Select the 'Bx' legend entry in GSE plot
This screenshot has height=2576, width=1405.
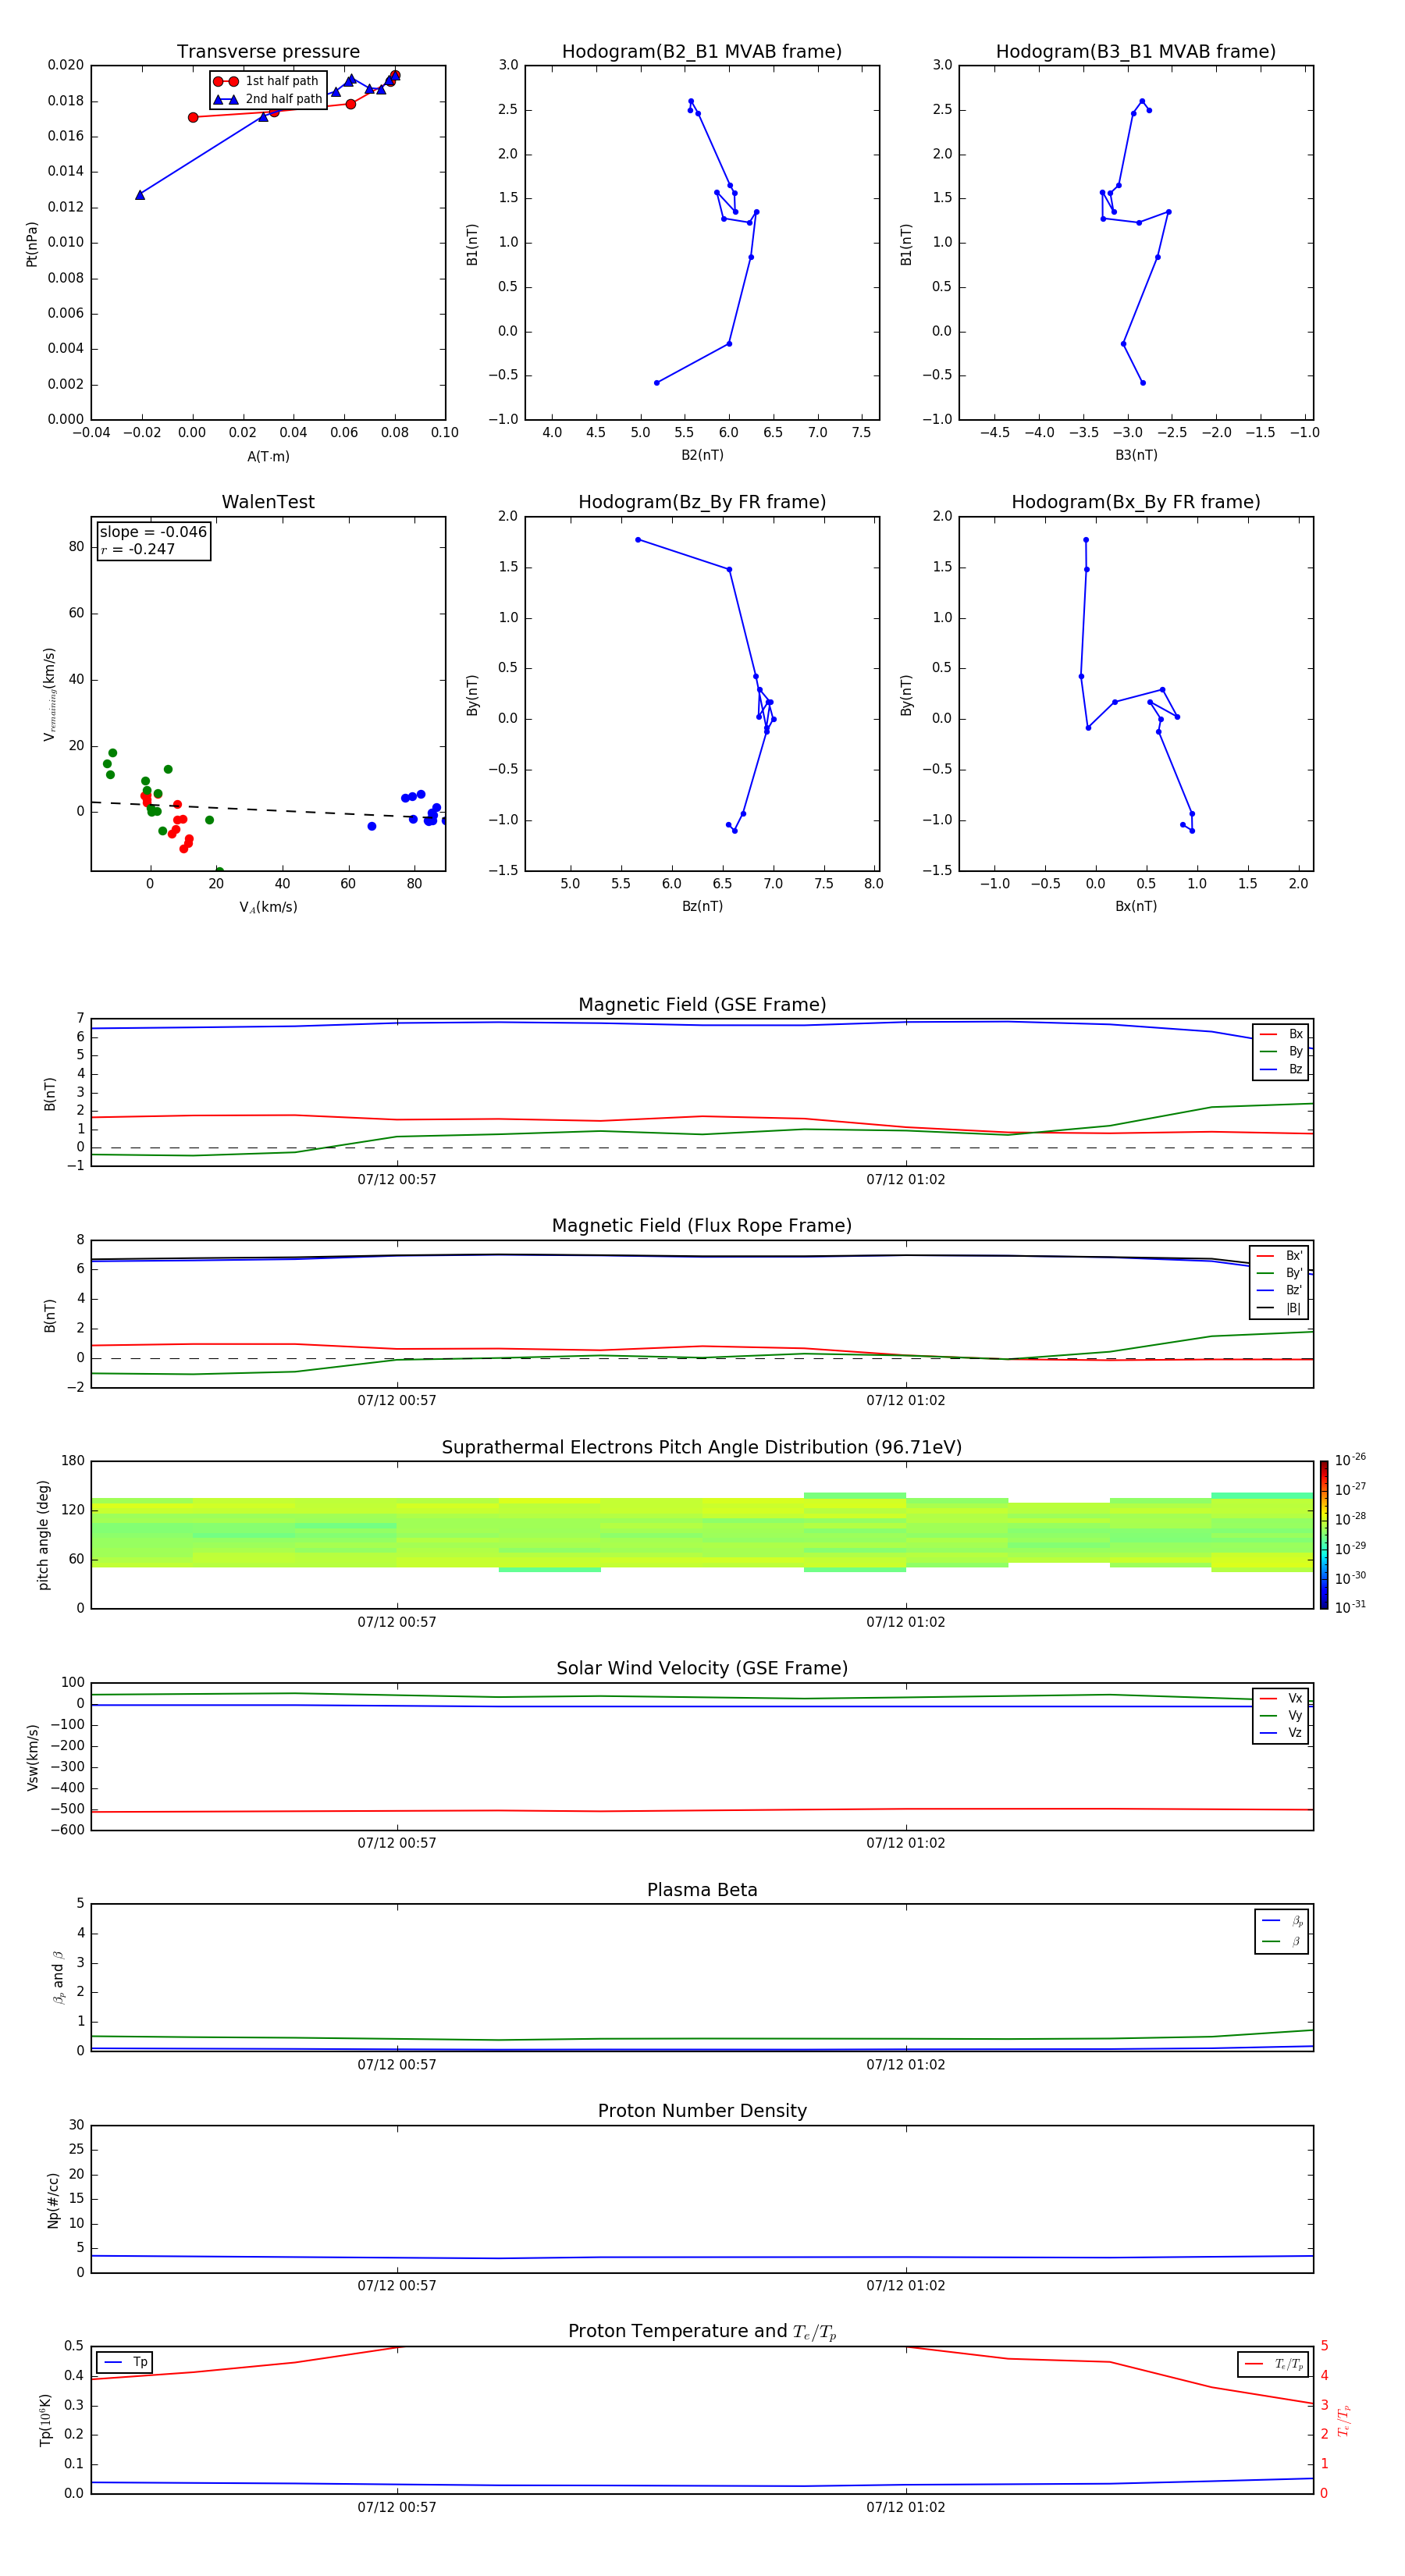pos(1281,1034)
